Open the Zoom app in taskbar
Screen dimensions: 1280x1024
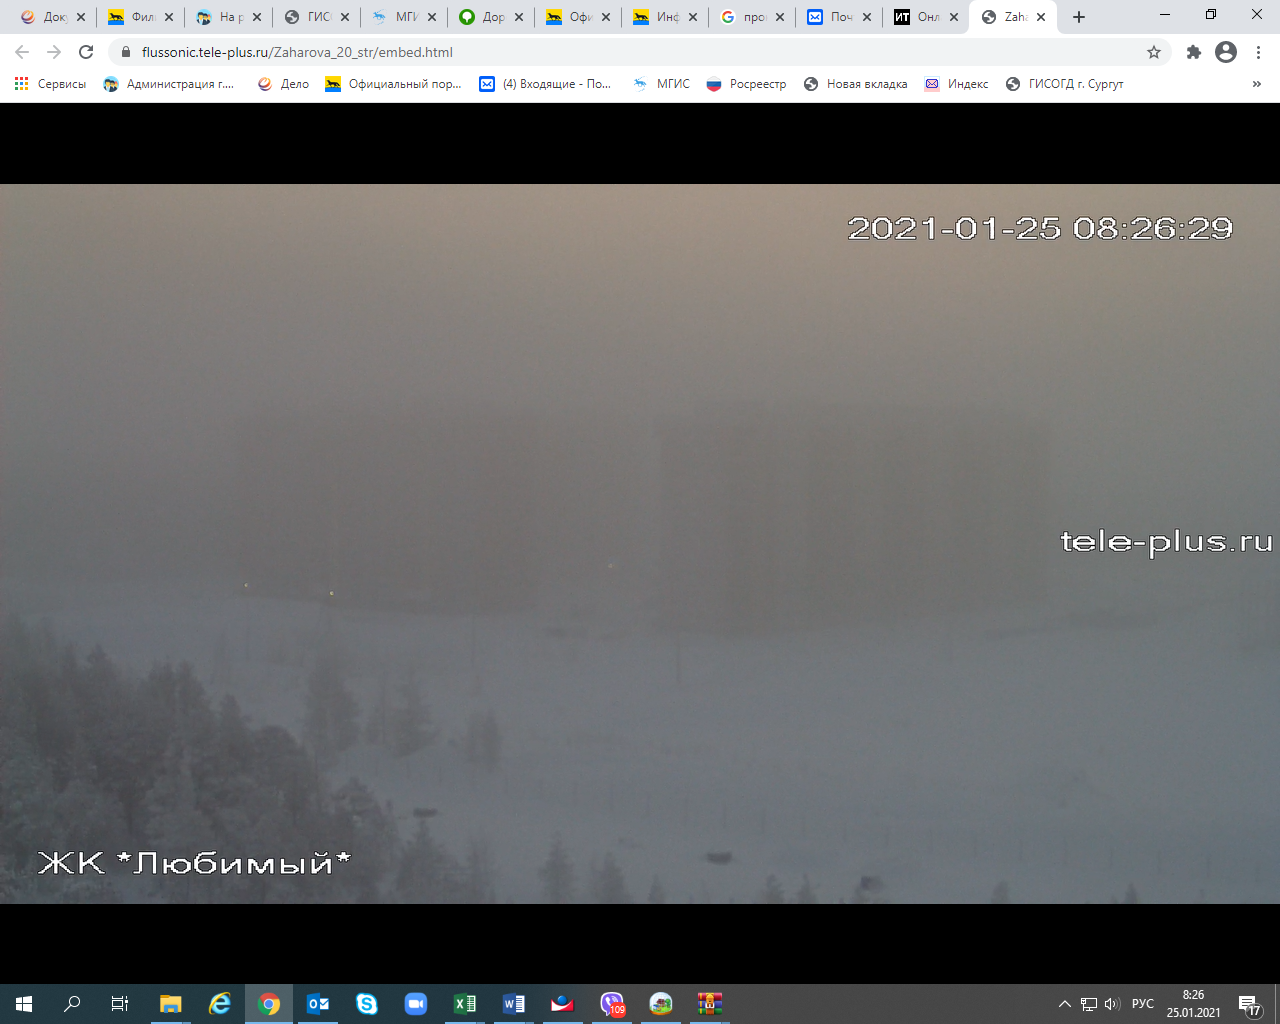coord(416,1004)
